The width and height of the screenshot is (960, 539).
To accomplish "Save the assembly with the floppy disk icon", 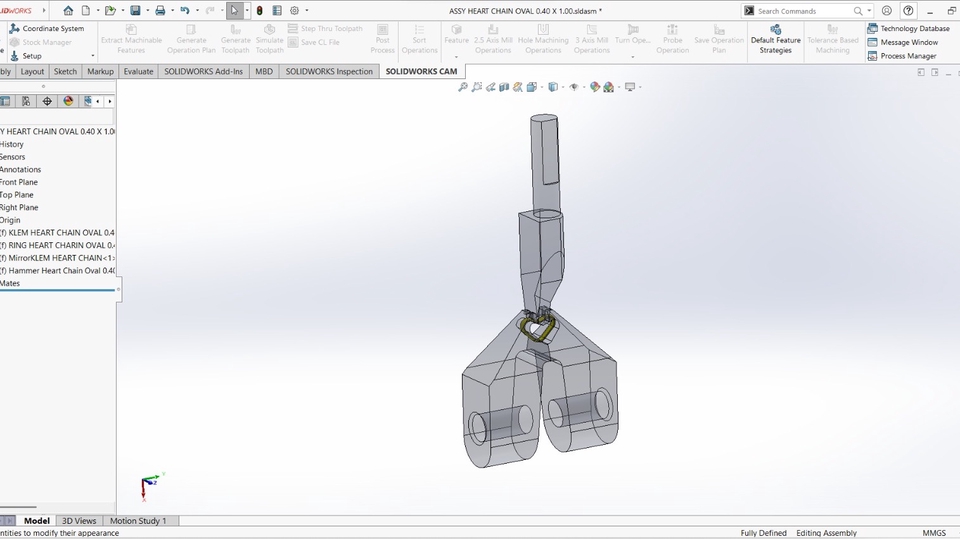I will click(135, 10).
